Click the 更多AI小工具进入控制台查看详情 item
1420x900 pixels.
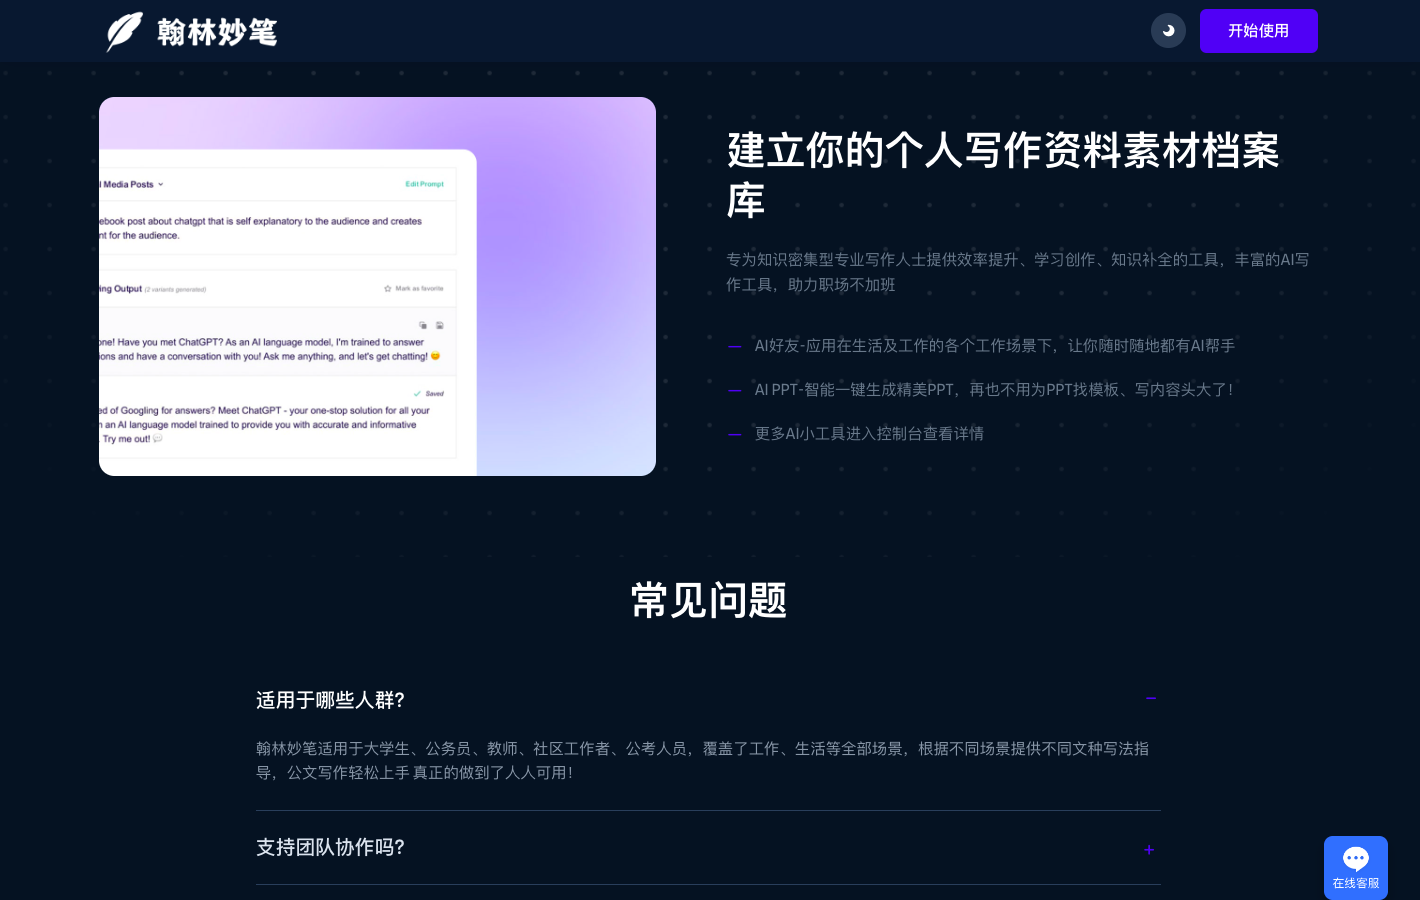869,434
